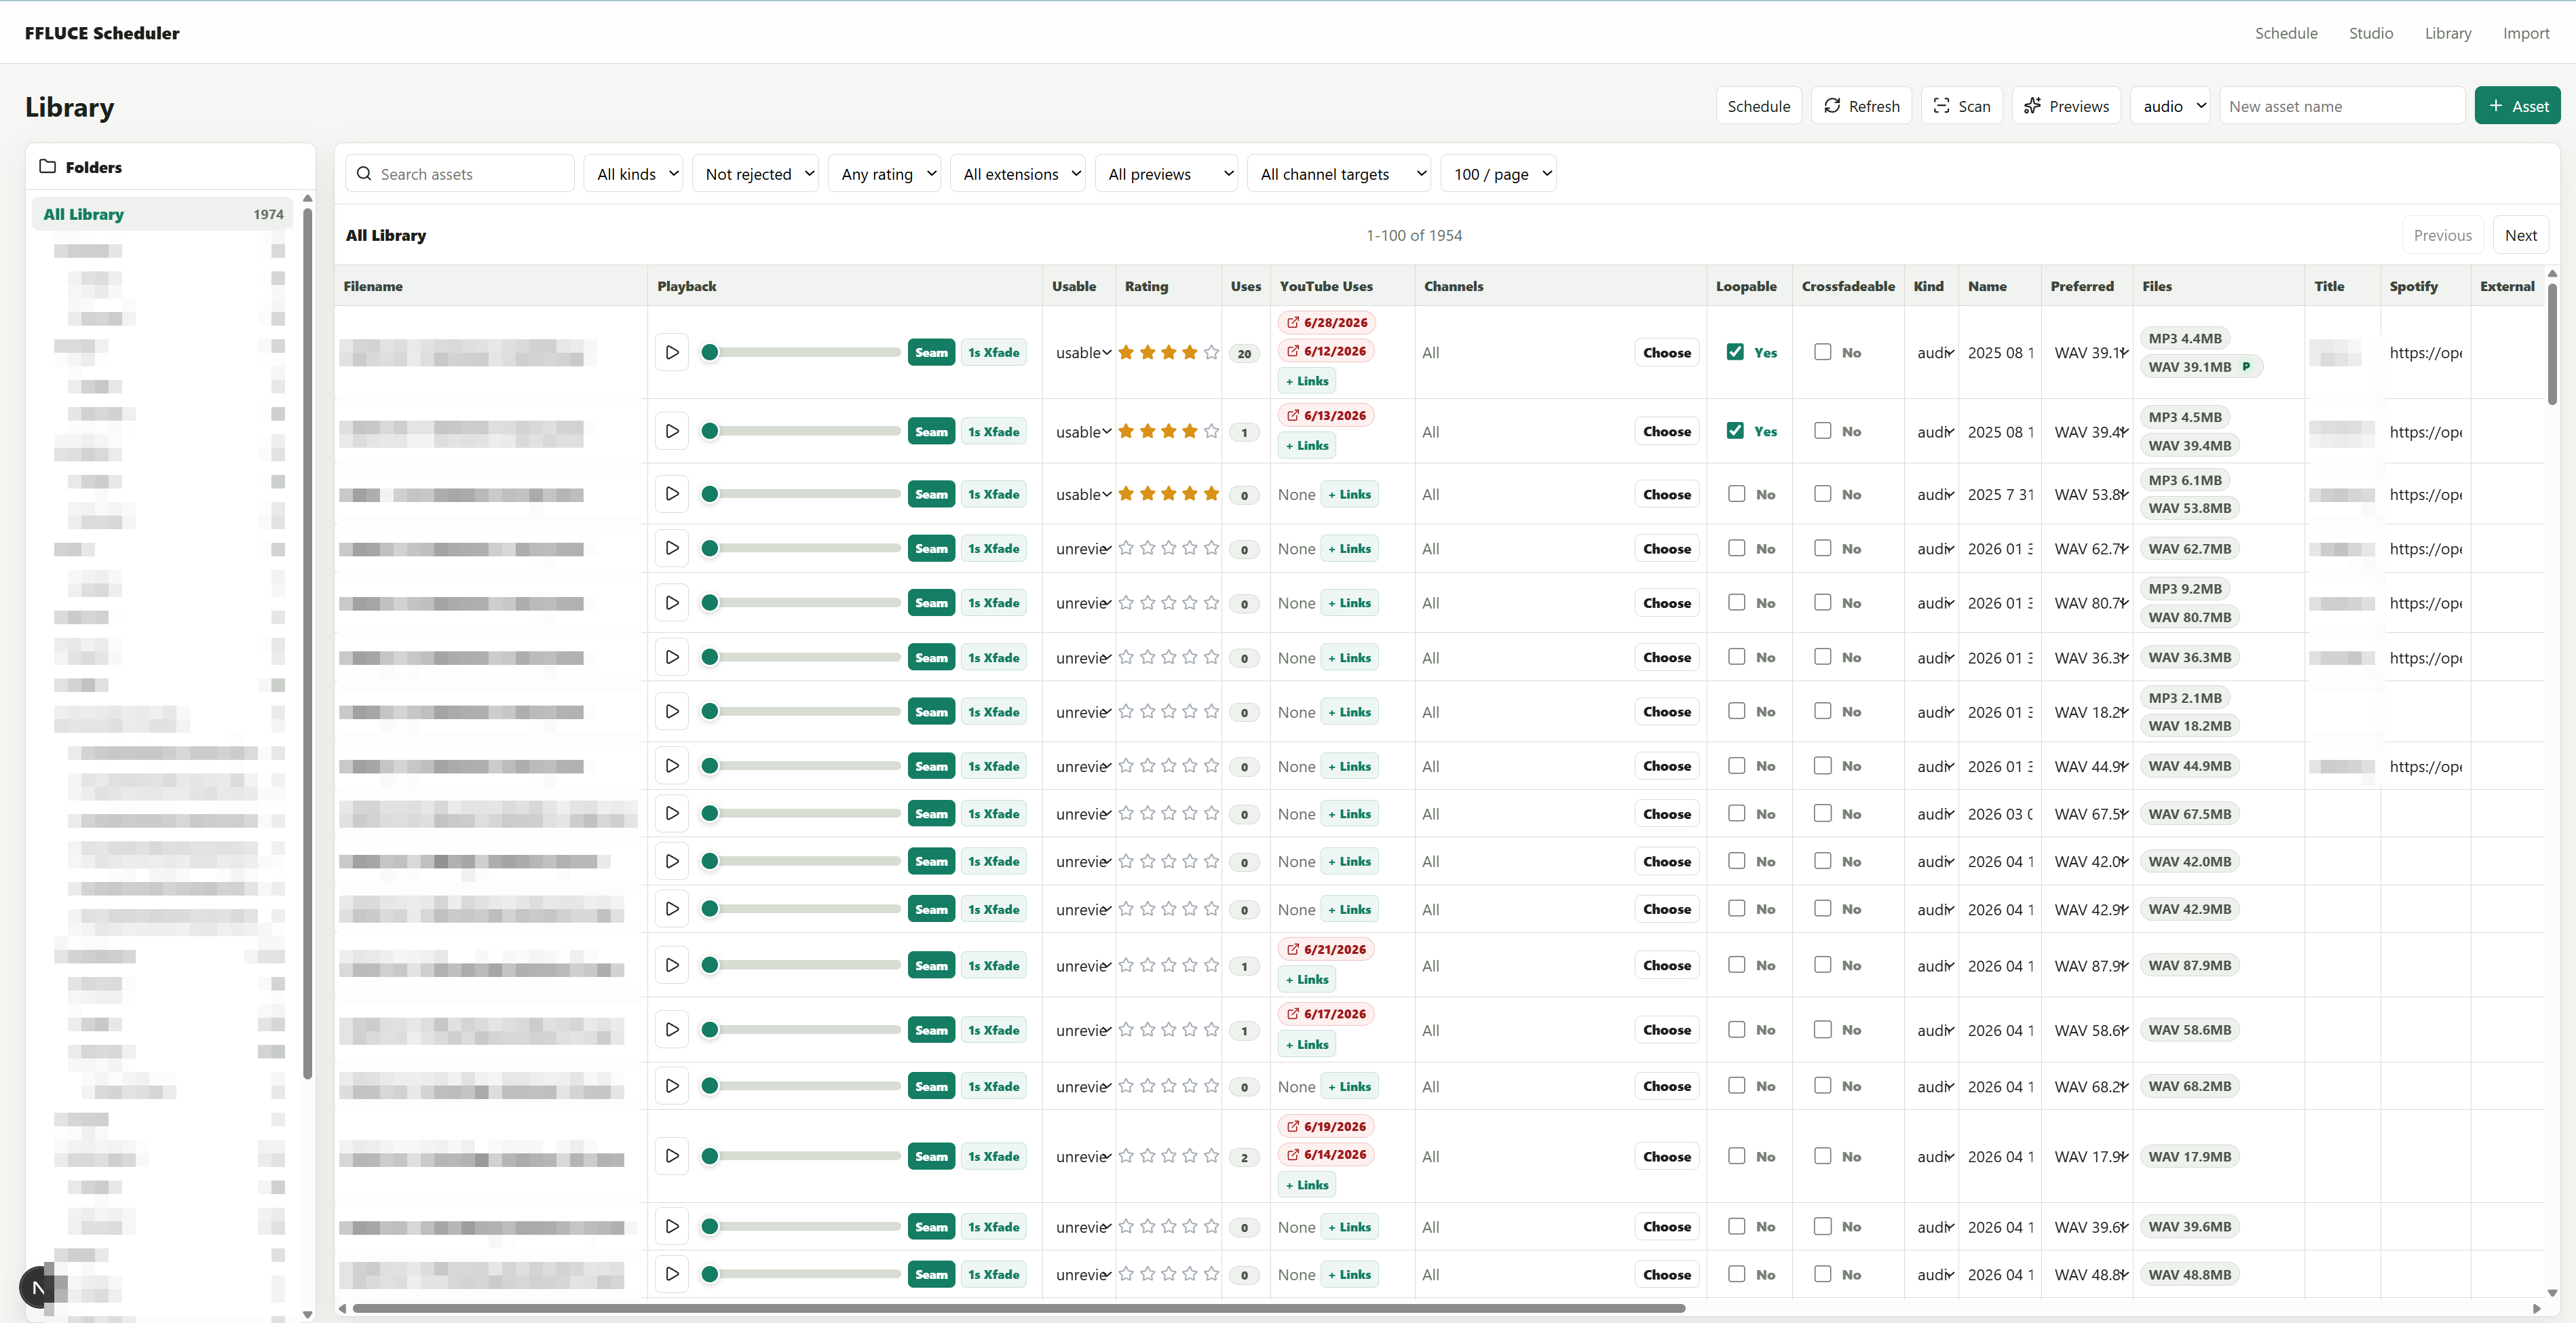The height and width of the screenshot is (1323, 2576).
Task: Open usable status dropdown on first row
Action: point(1083,352)
